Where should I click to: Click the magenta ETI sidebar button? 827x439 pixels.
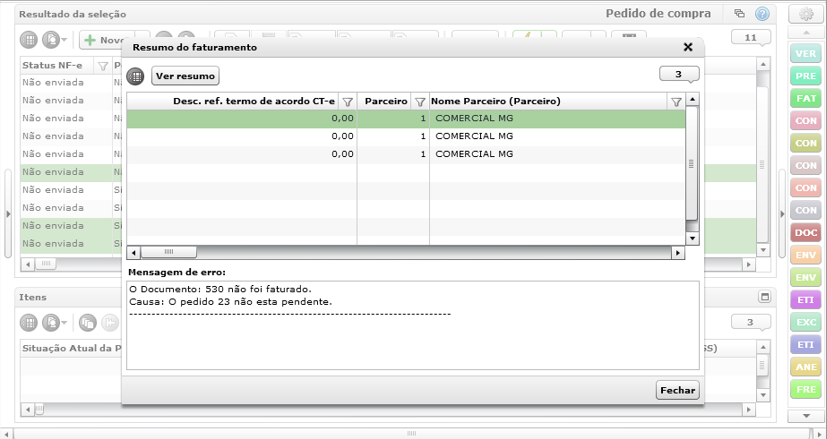coord(806,300)
